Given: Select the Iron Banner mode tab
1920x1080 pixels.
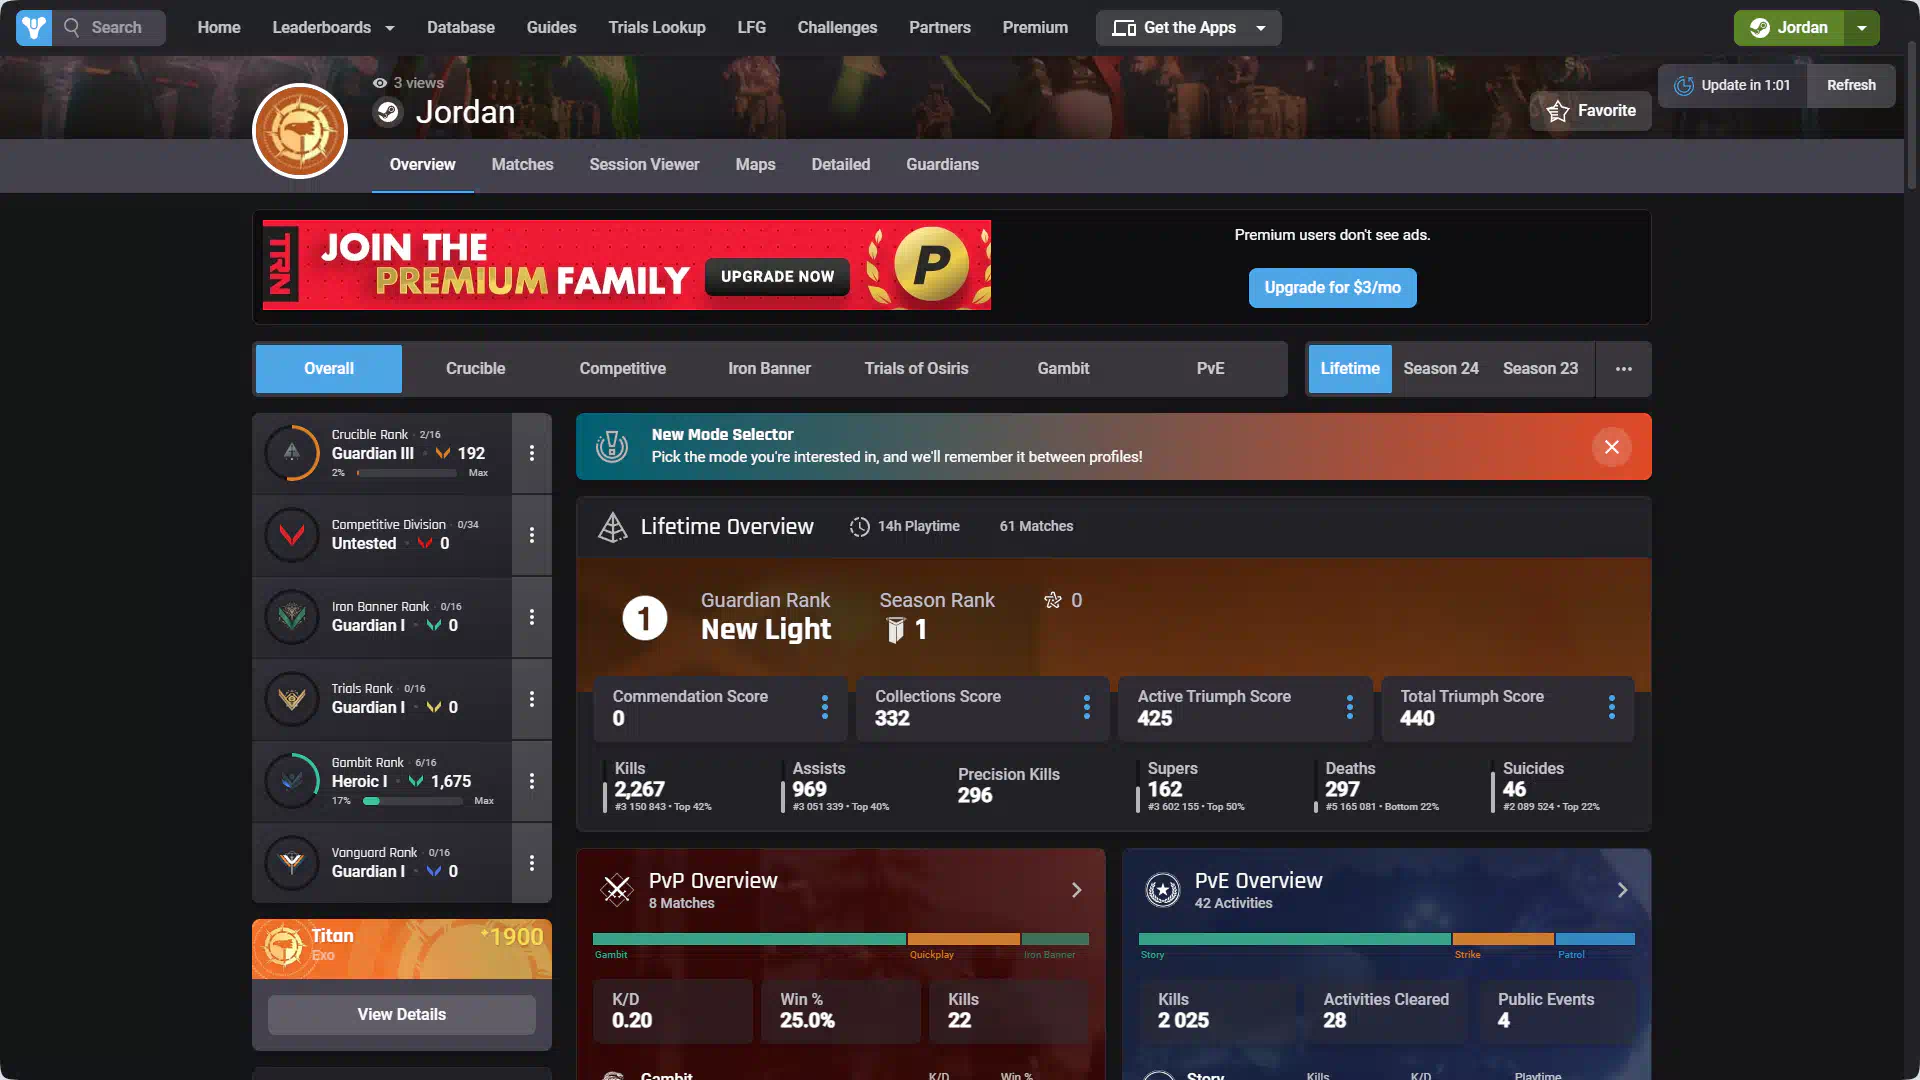Looking at the screenshot, I should point(770,369).
